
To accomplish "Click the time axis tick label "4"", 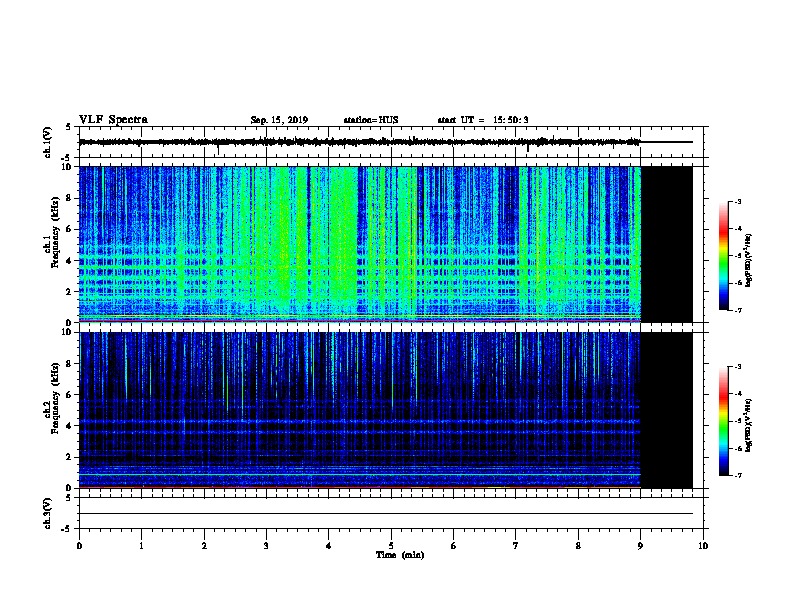I will pyautogui.click(x=329, y=546).
